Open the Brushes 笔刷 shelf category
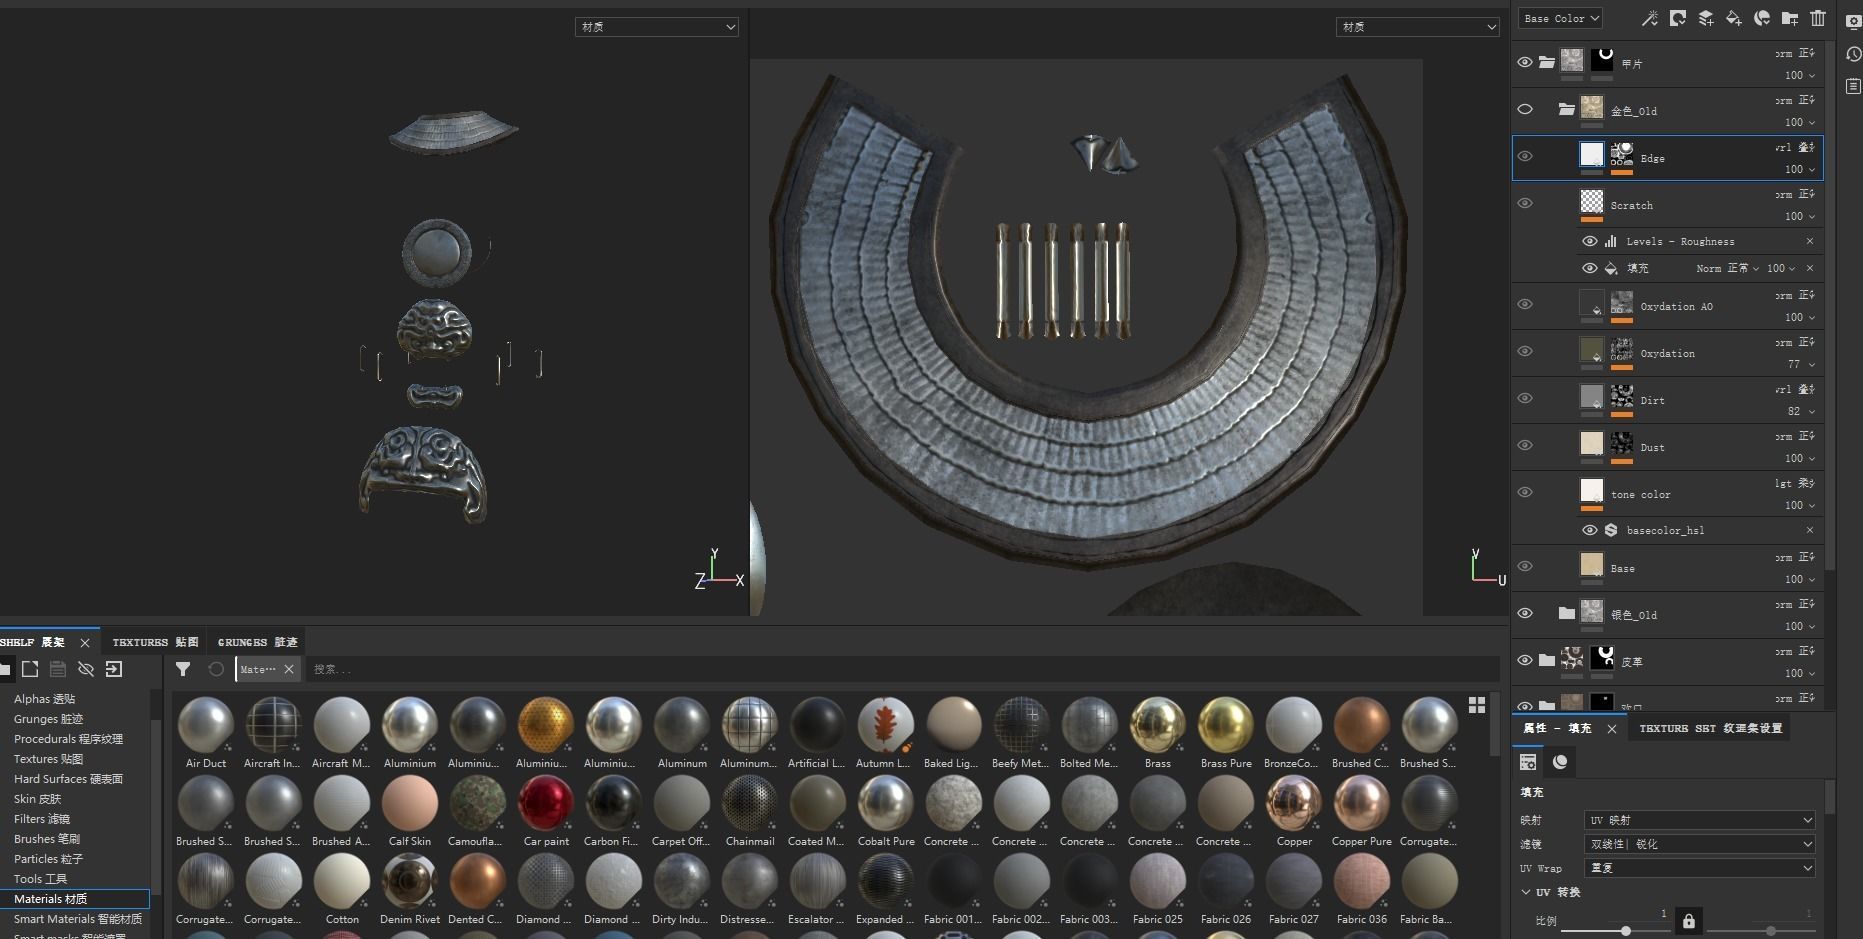The image size is (1863, 939). pyautogui.click(x=47, y=839)
